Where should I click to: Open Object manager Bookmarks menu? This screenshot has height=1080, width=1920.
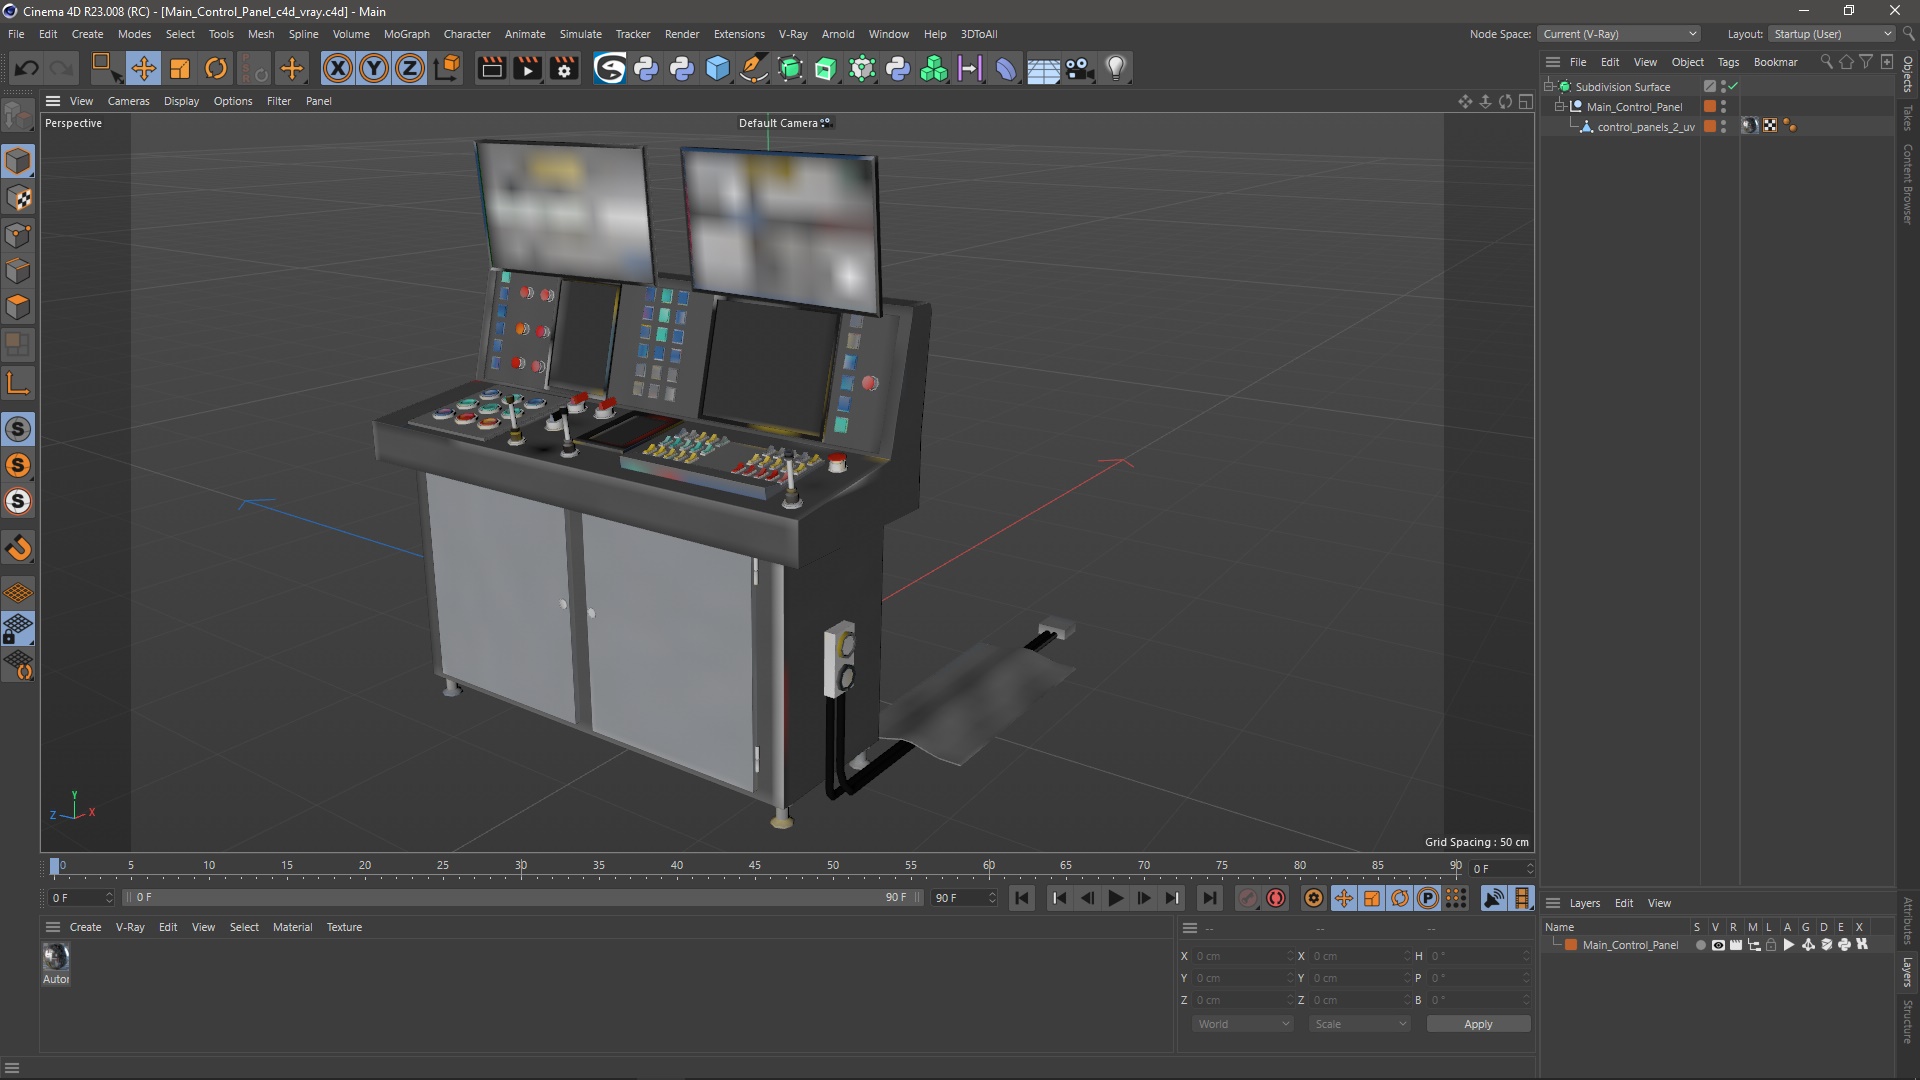click(1775, 62)
